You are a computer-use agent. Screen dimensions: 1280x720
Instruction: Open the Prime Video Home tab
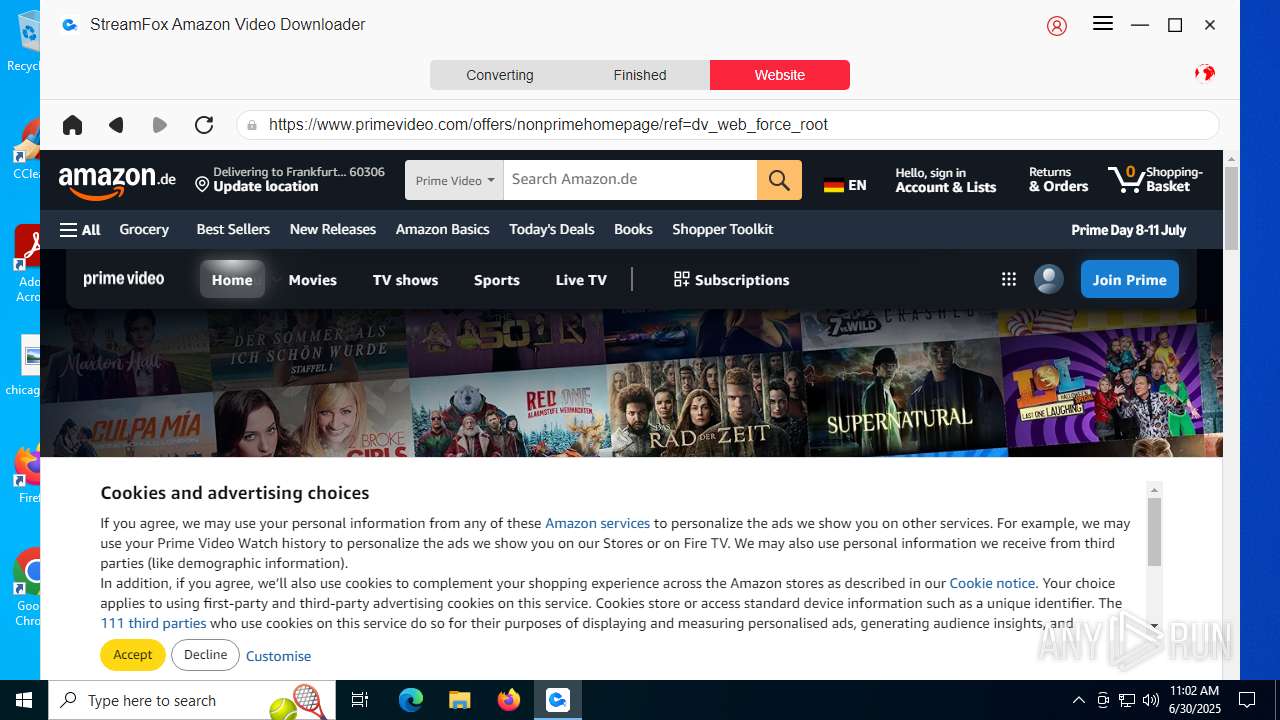coord(232,280)
